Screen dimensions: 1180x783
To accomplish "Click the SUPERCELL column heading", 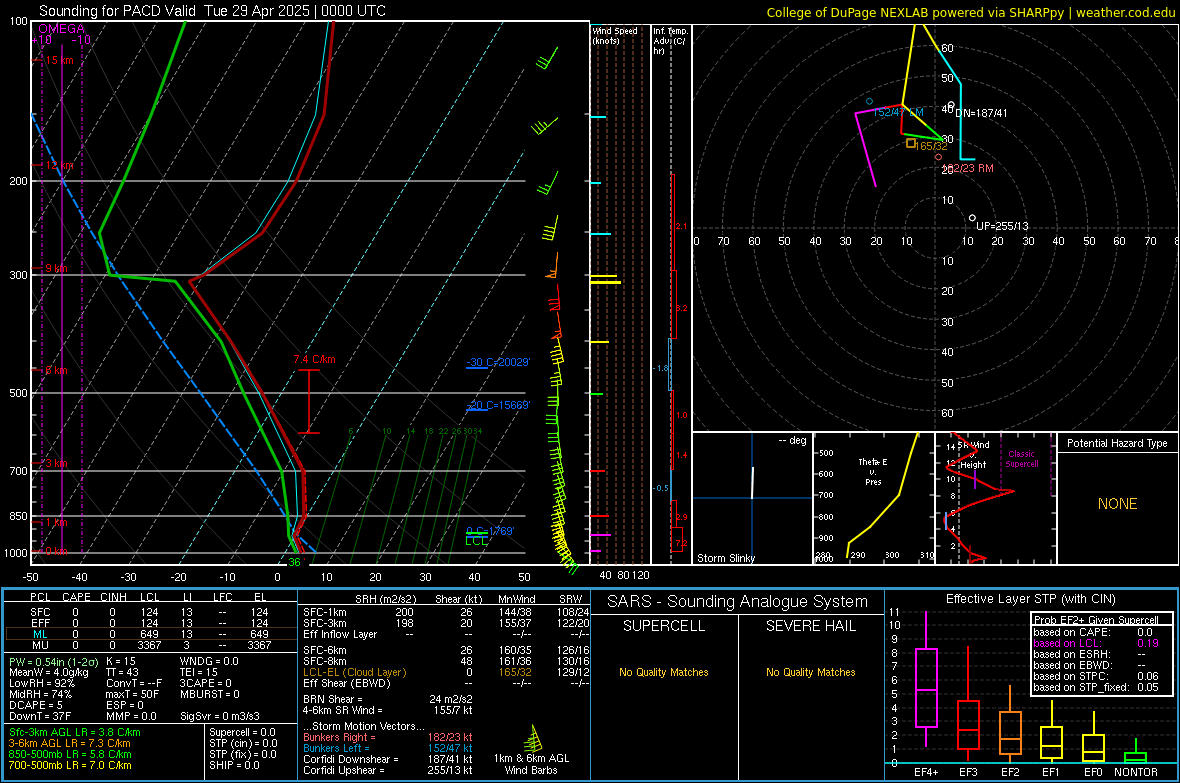I will point(664,626).
